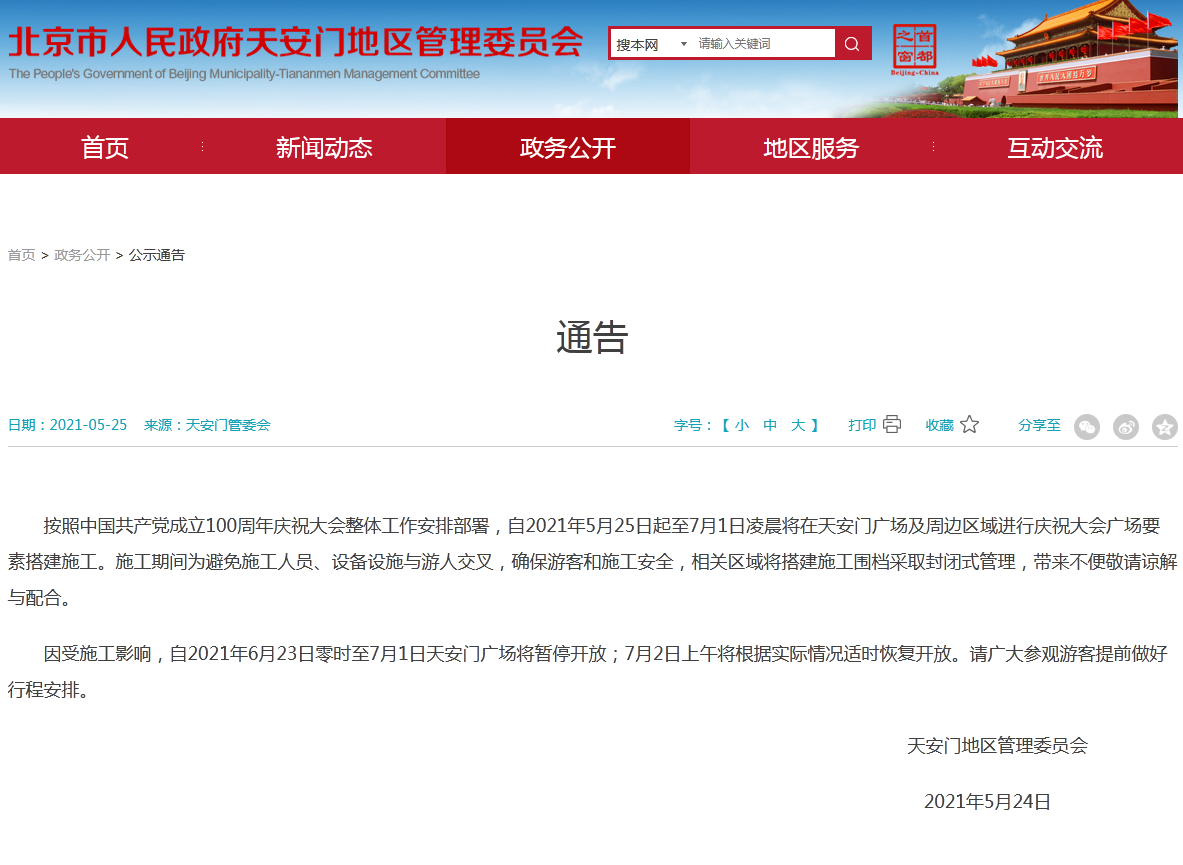Screen dimensions: 1183x865
Task: Open the 新闻动态 navigation tab
Action: [324, 146]
